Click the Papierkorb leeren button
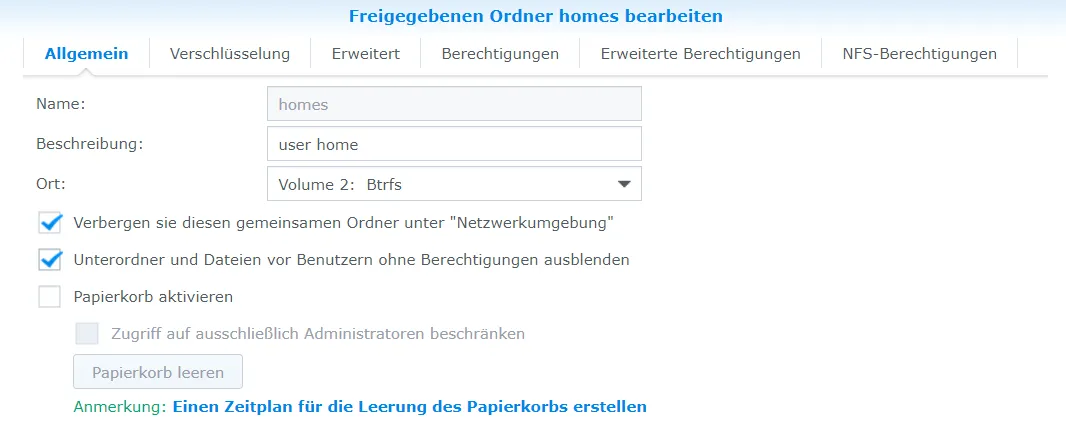Screen dimensions: 1066x434 [158, 372]
